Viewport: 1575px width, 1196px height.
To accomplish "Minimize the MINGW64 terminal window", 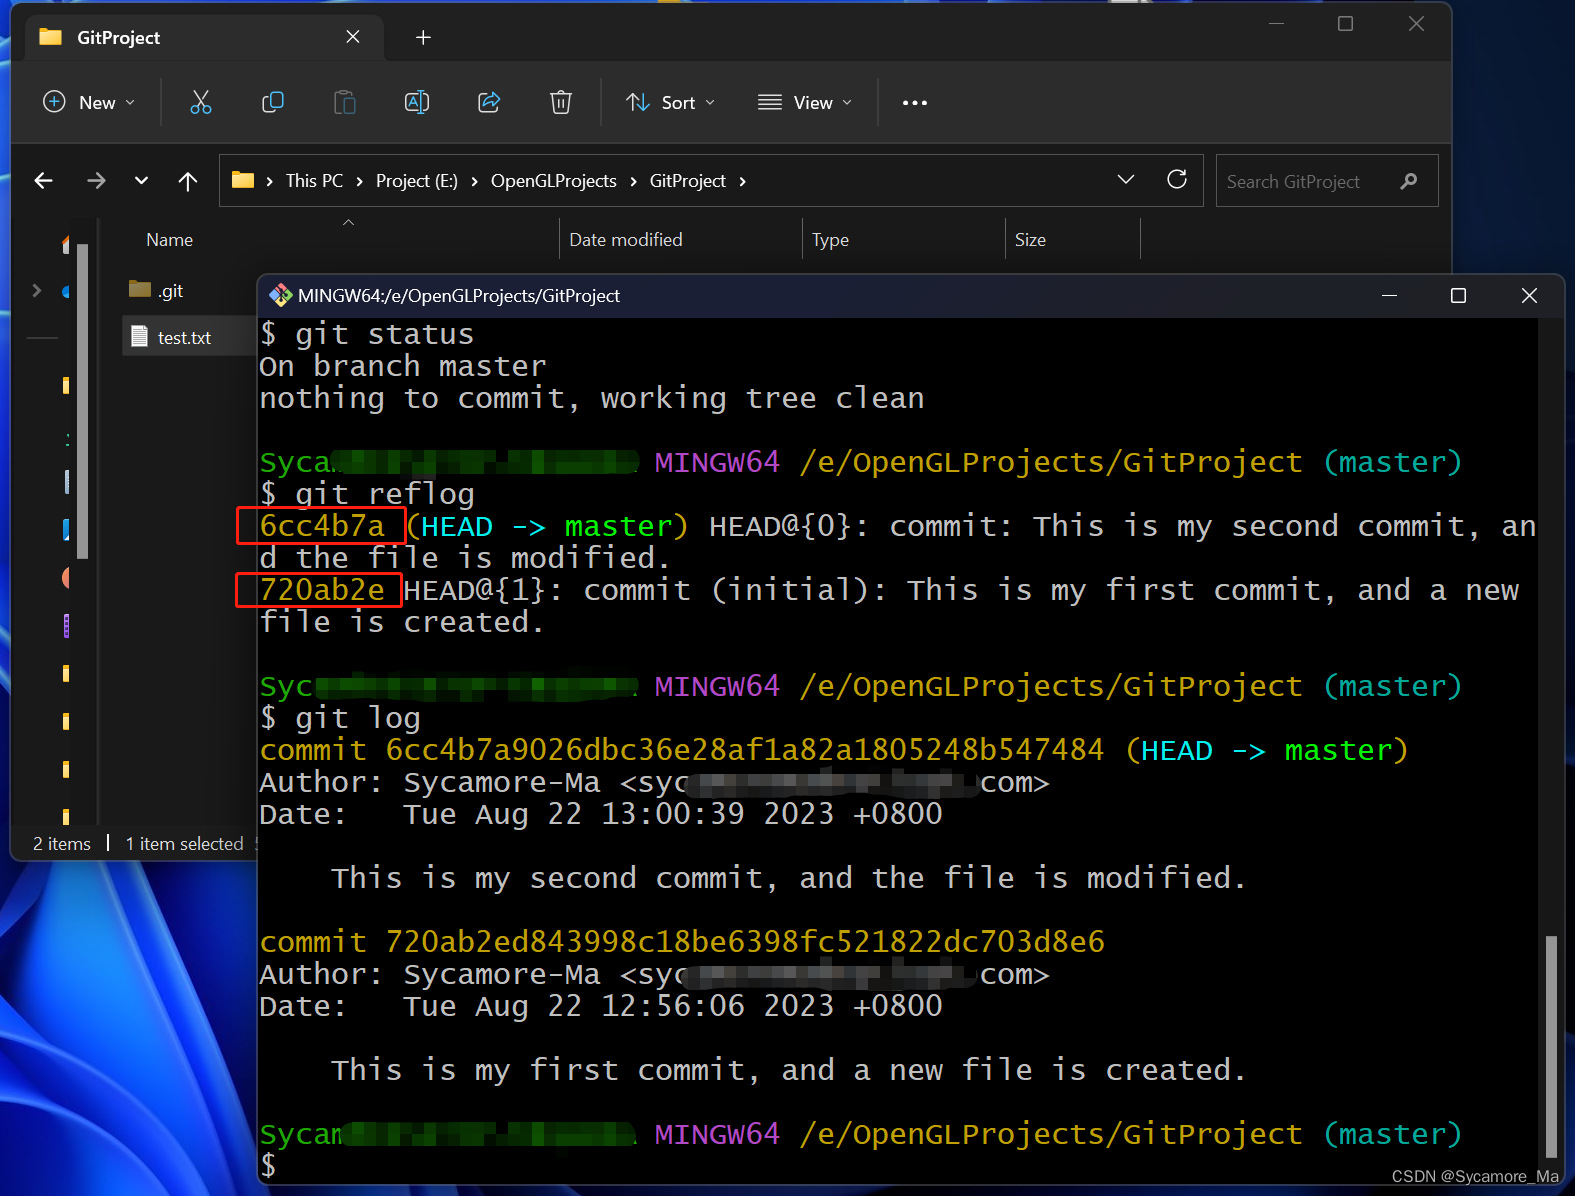I will [1389, 295].
